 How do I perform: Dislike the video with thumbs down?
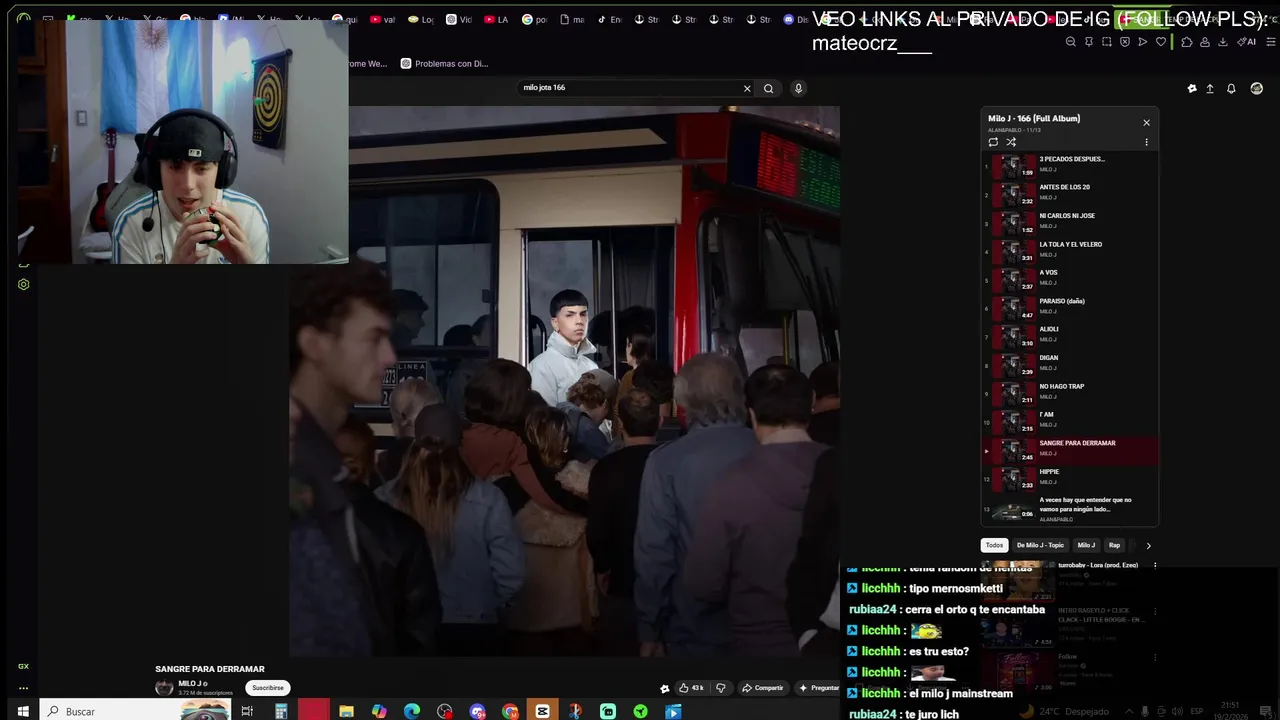[720, 688]
